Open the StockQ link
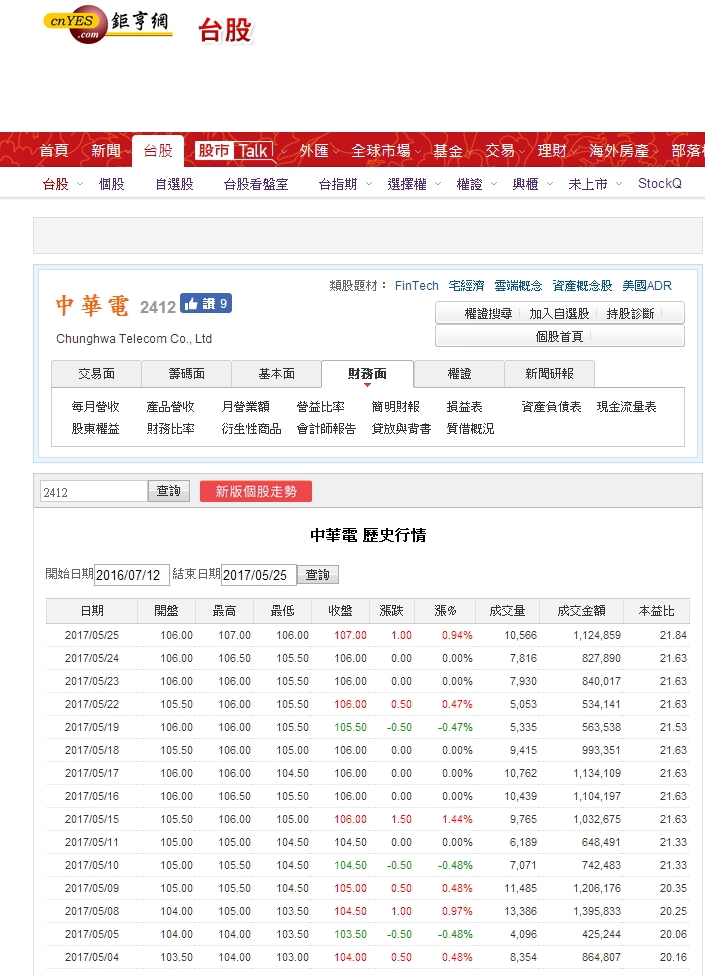This screenshot has height=976, width=705. tap(660, 184)
